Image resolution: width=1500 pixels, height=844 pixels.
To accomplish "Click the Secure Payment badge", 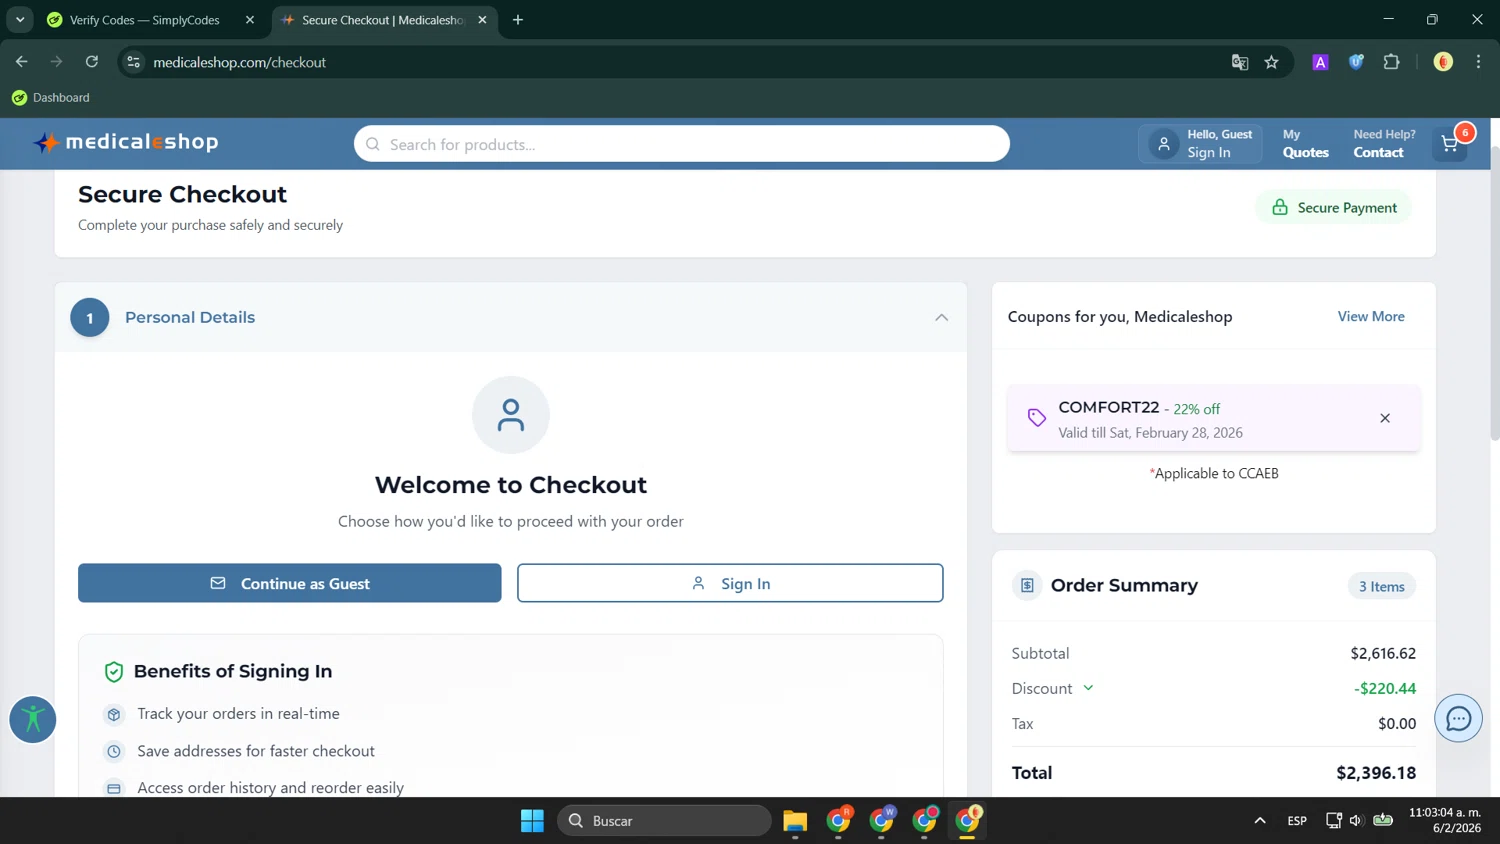I will pyautogui.click(x=1334, y=207).
